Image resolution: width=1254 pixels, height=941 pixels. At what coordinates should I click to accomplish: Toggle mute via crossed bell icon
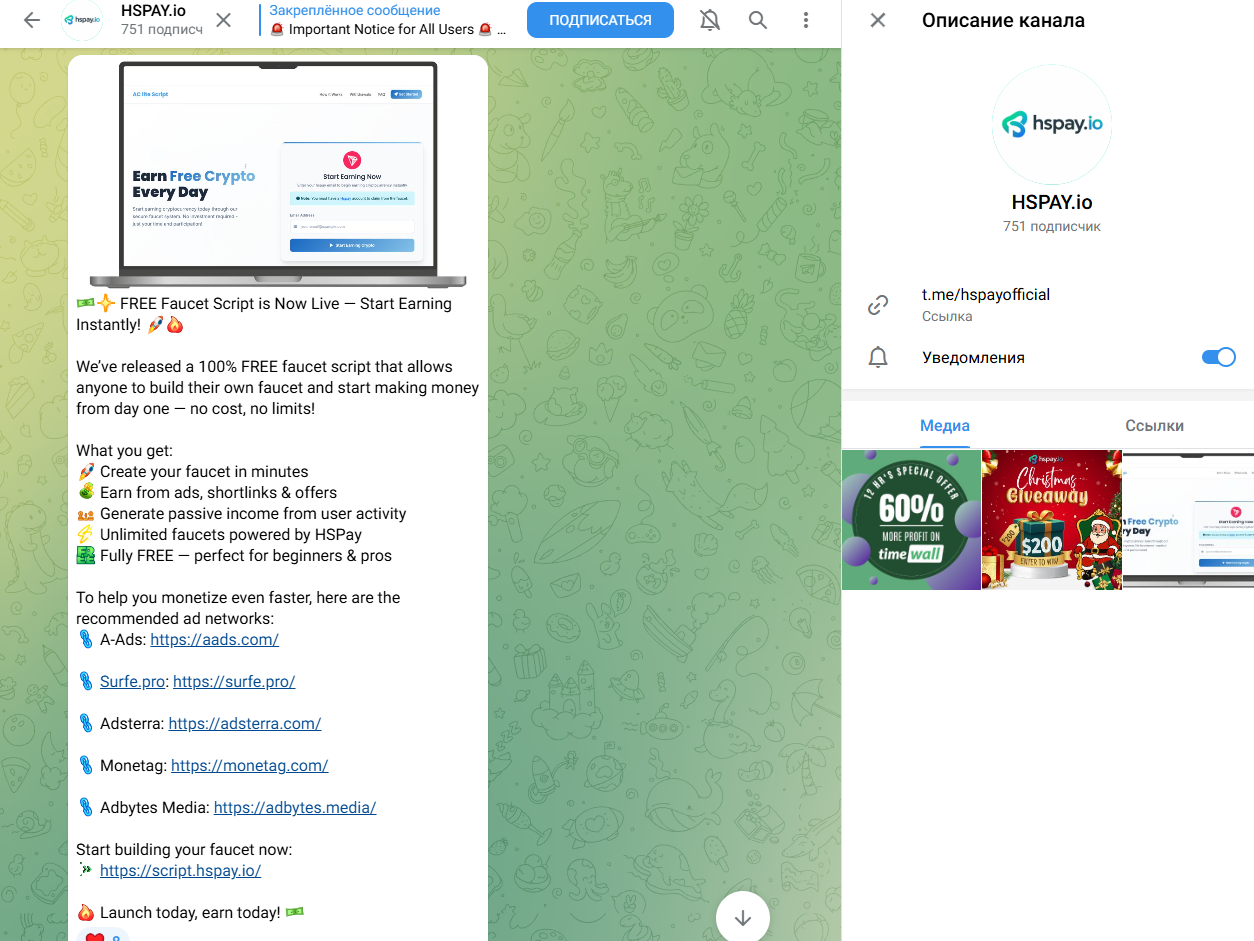point(710,20)
